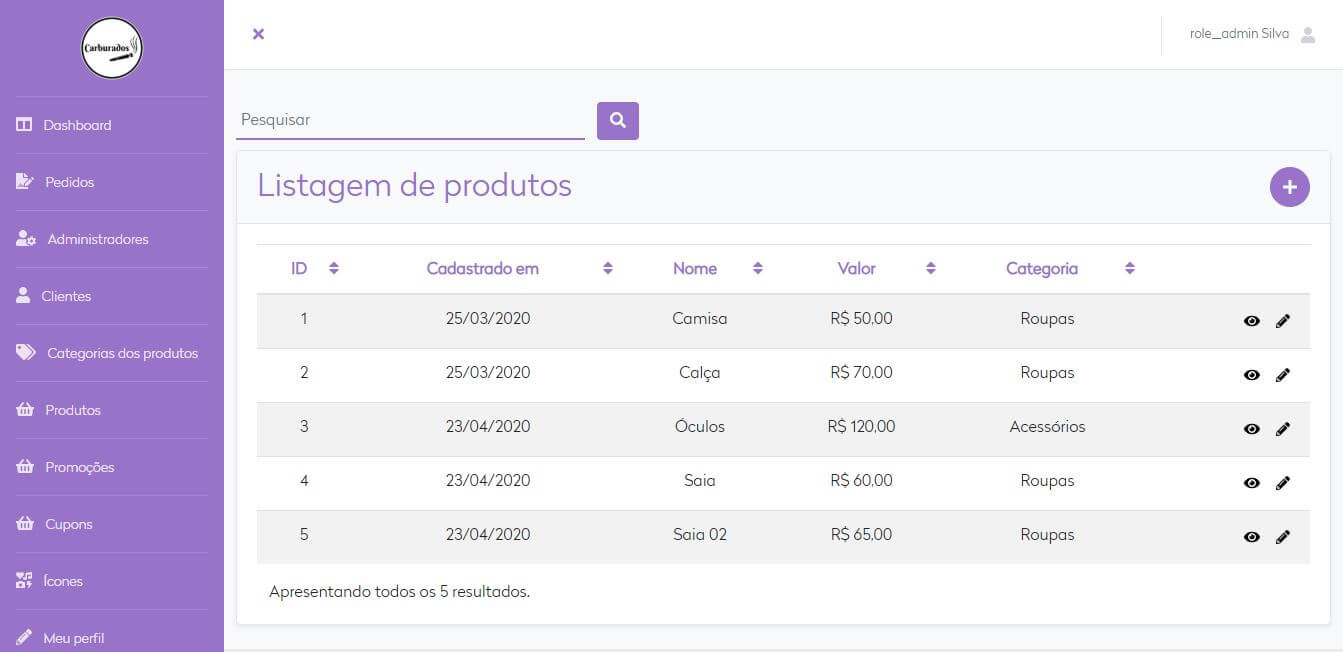Open Pedidos in the sidebar

(69, 182)
